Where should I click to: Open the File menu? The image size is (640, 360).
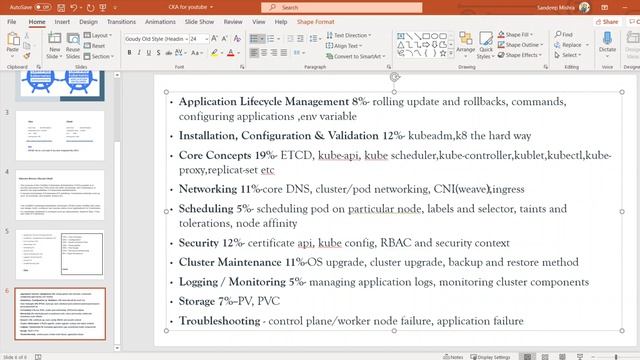(x=11, y=22)
